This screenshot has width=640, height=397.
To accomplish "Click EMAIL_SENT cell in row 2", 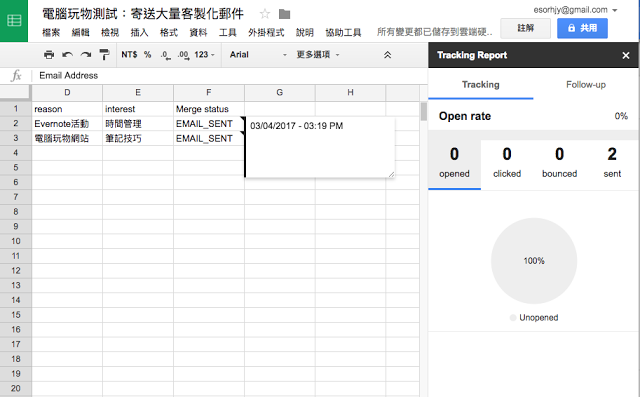I will point(209,124).
